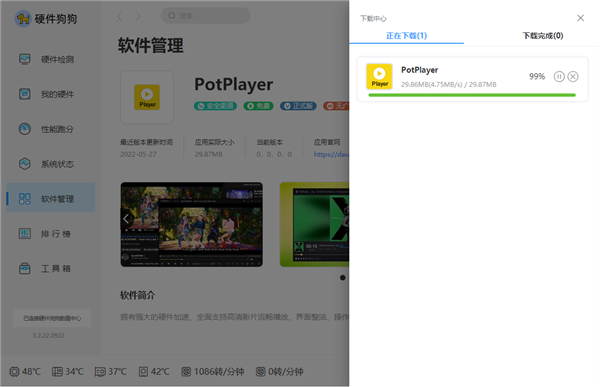Click the 37°C temperature status icon
This screenshot has height=387, width=600.
[x=100, y=372]
